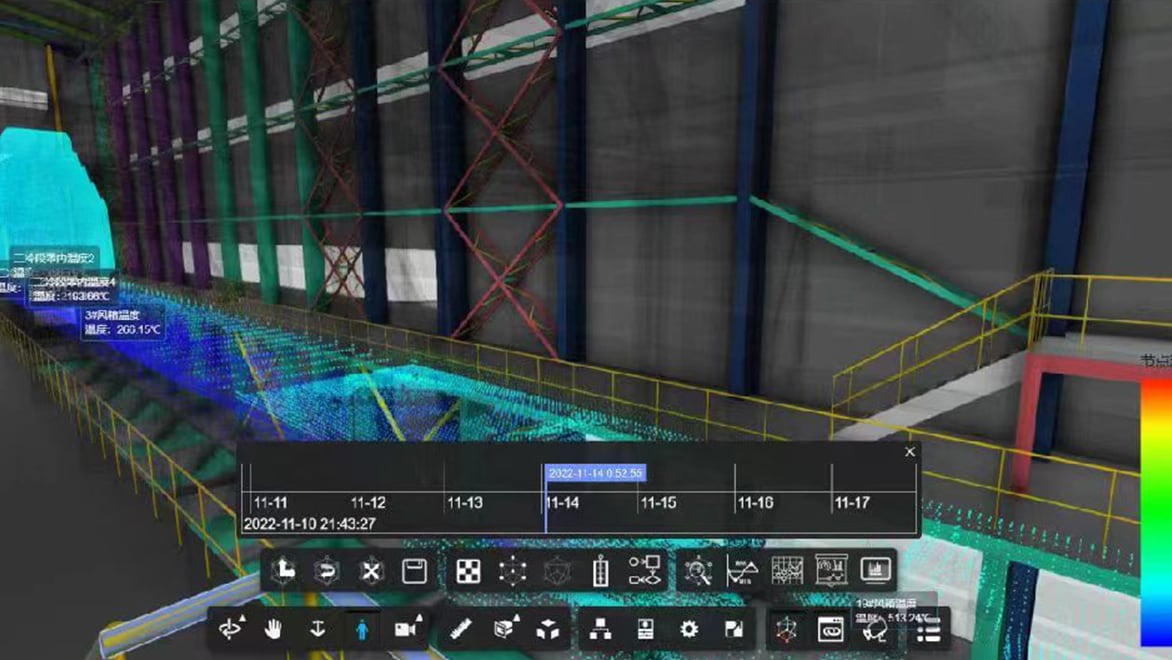
Task: Click the 11-16 date on the timeline
Action: pyautogui.click(x=755, y=503)
